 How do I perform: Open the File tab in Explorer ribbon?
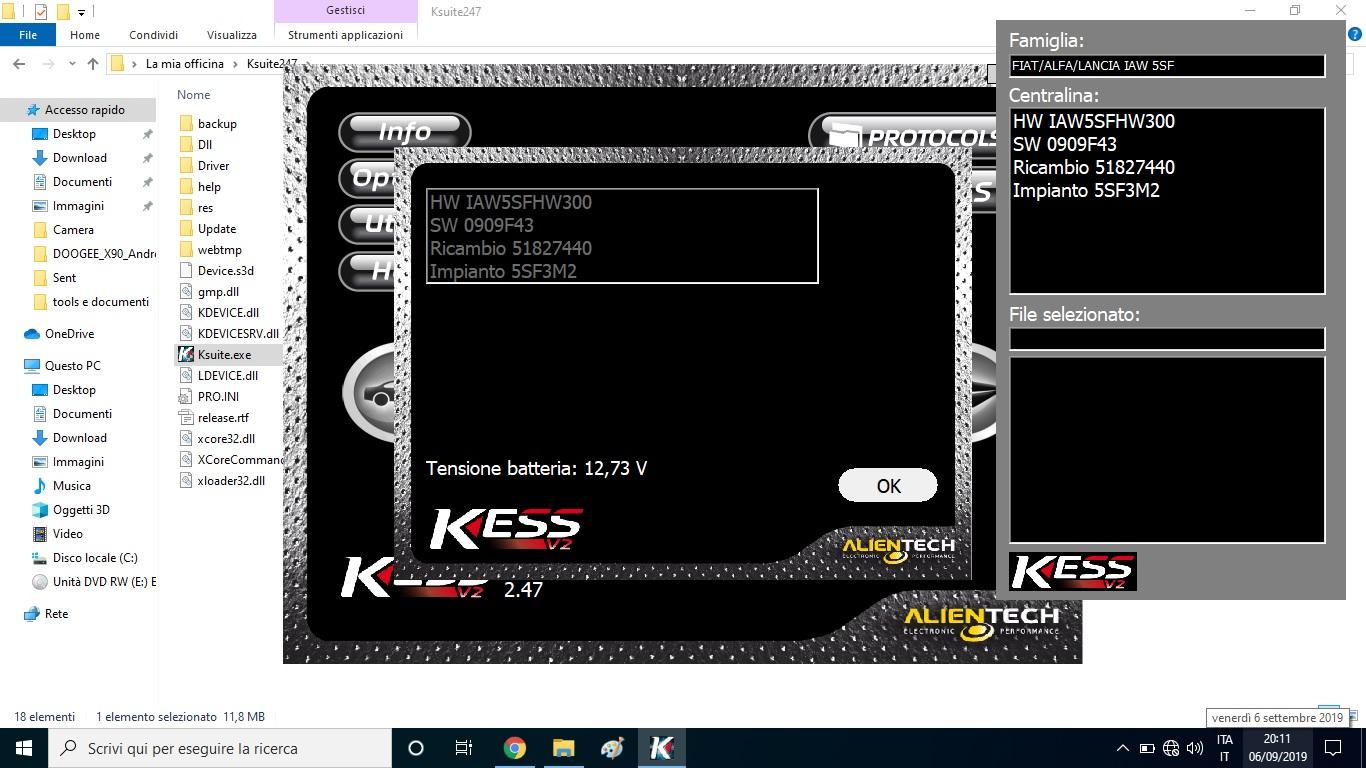[28, 34]
